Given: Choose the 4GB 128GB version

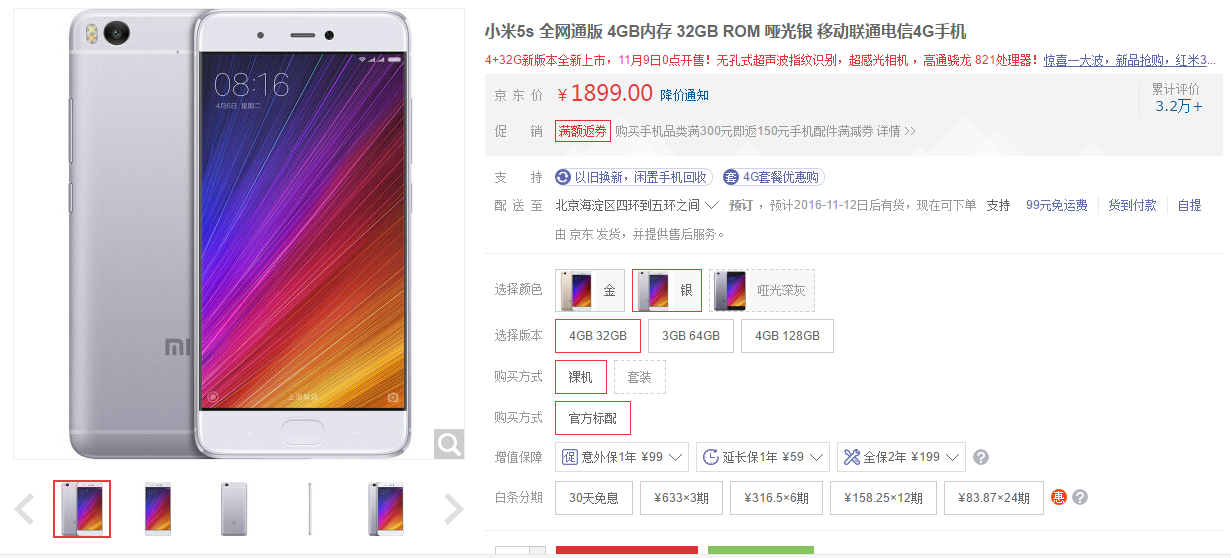Looking at the screenshot, I should pyautogui.click(x=787, y=336).
